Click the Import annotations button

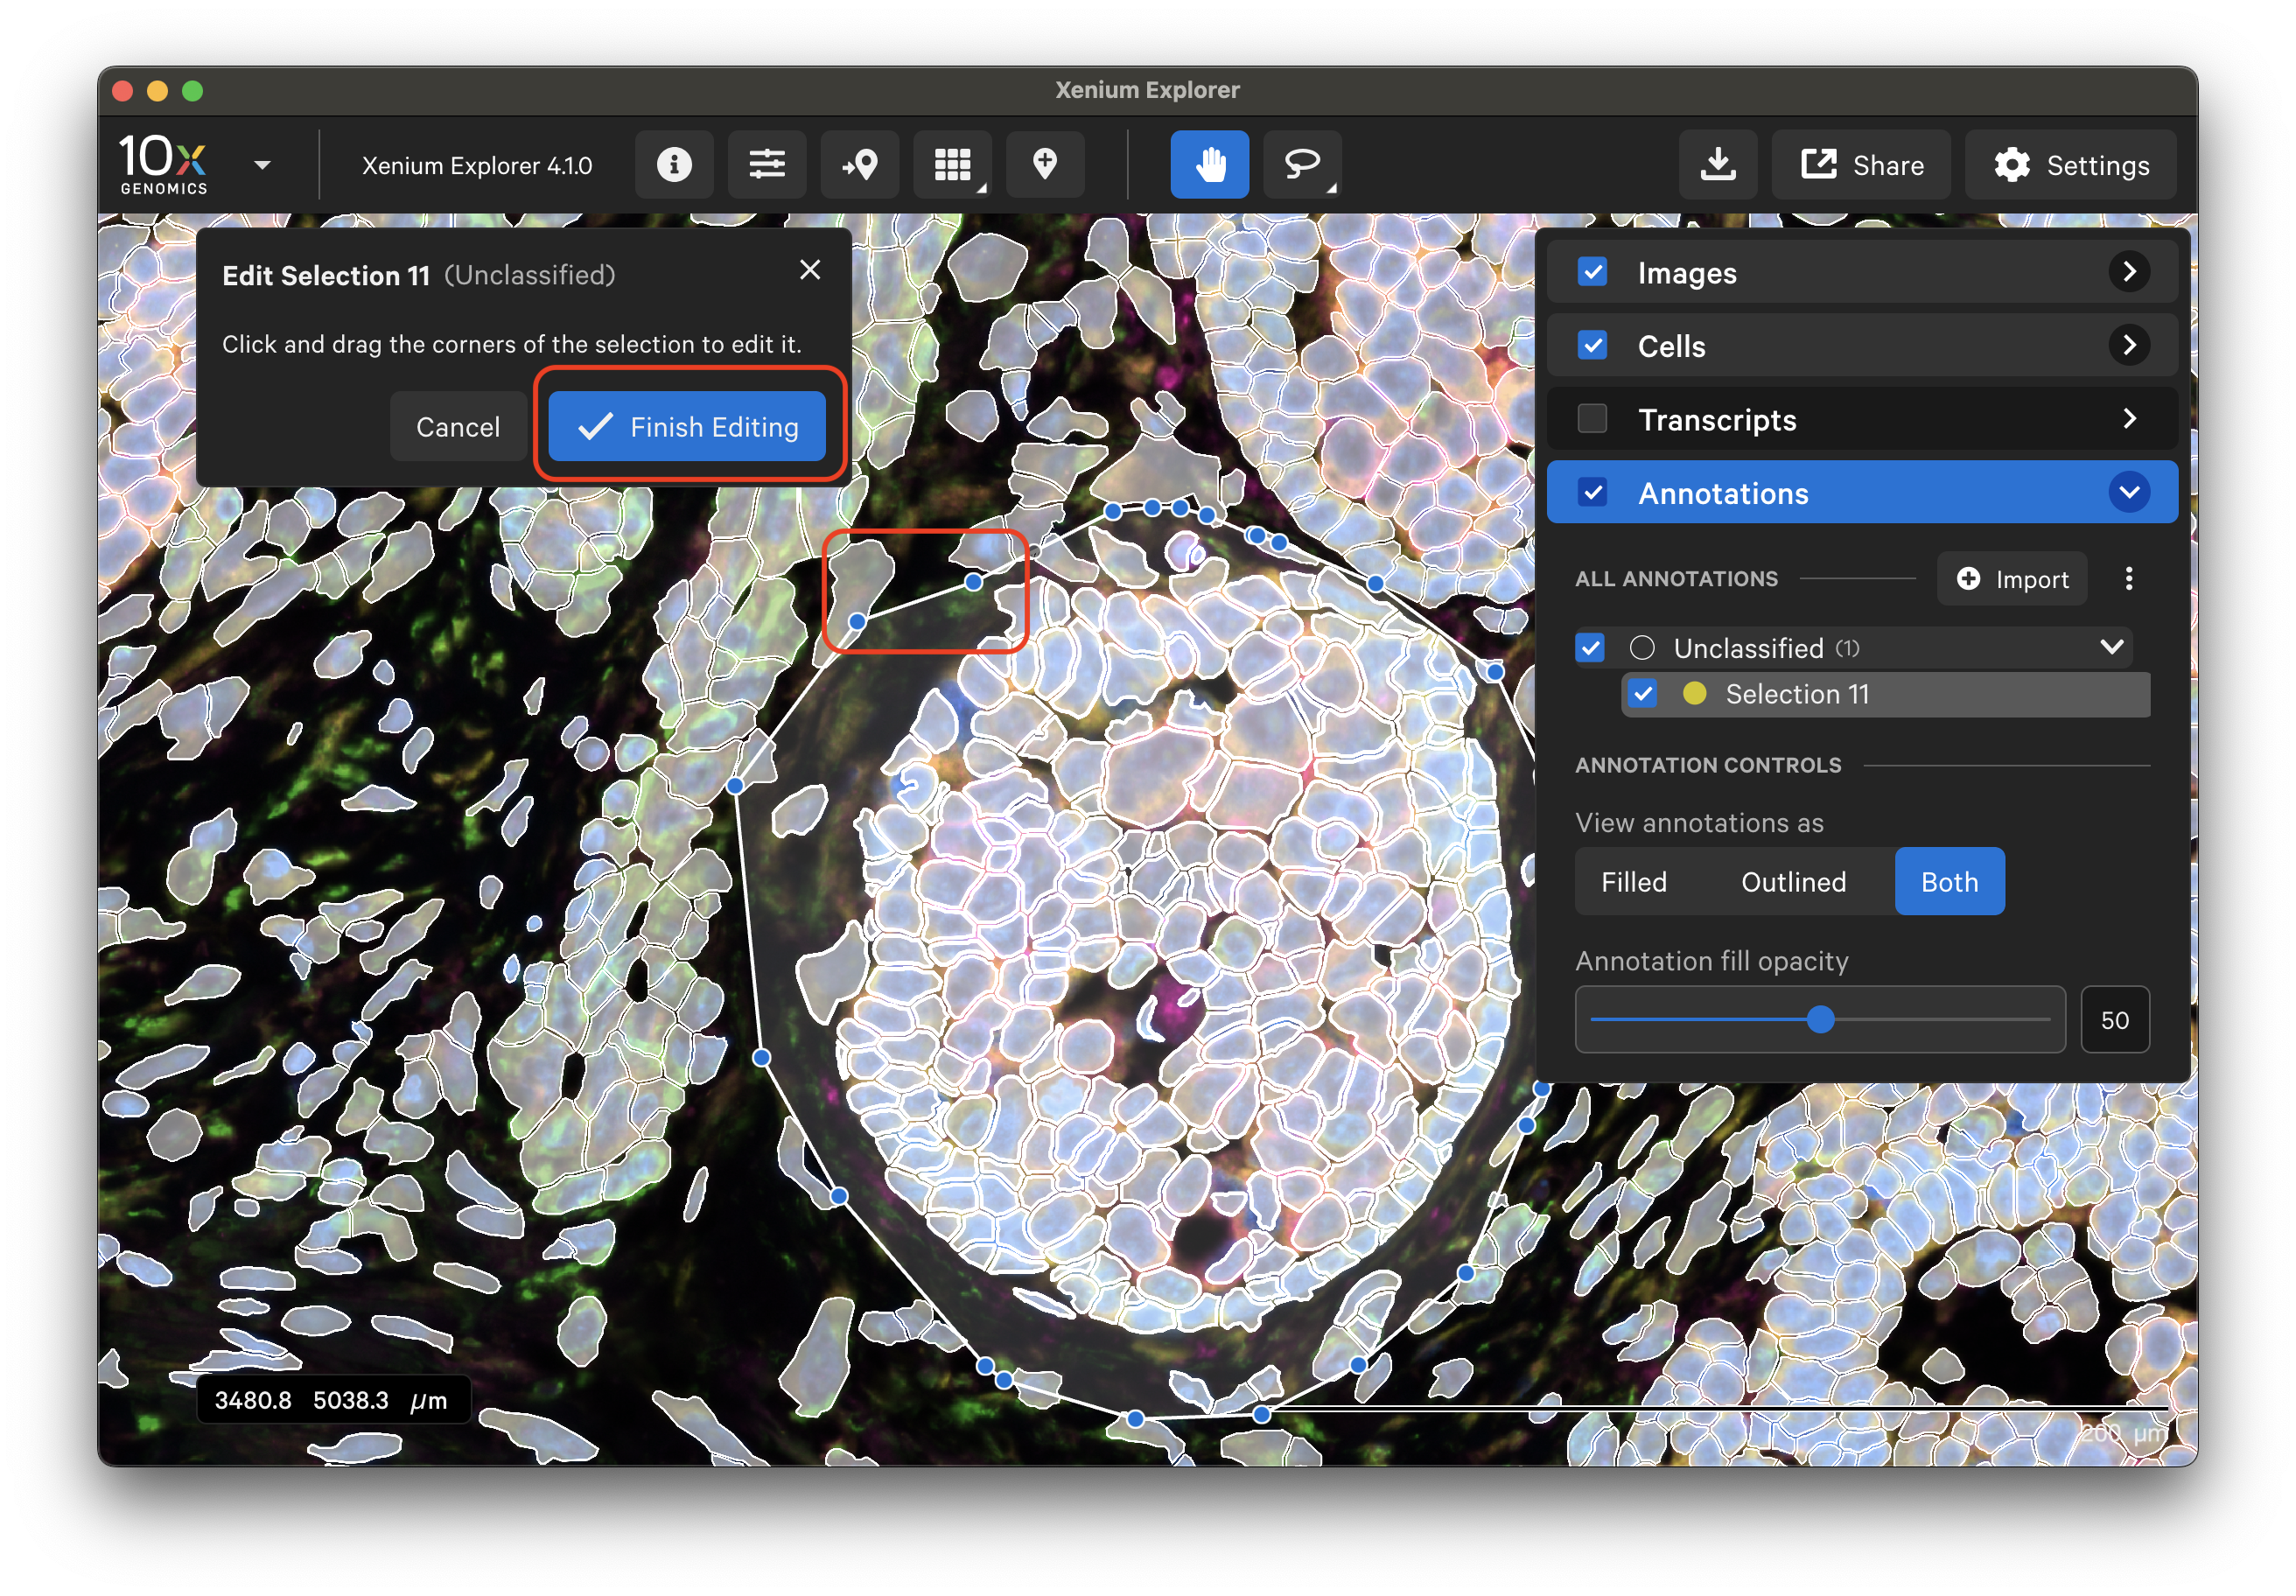[x=2011, y=579]
